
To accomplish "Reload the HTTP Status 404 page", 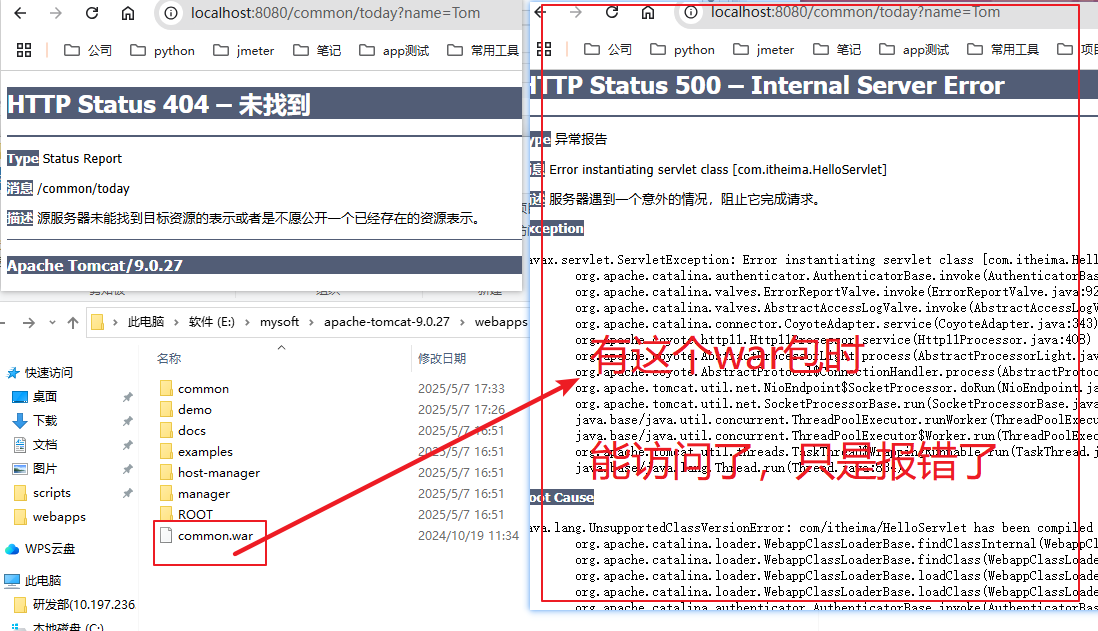I will (92, 13).
